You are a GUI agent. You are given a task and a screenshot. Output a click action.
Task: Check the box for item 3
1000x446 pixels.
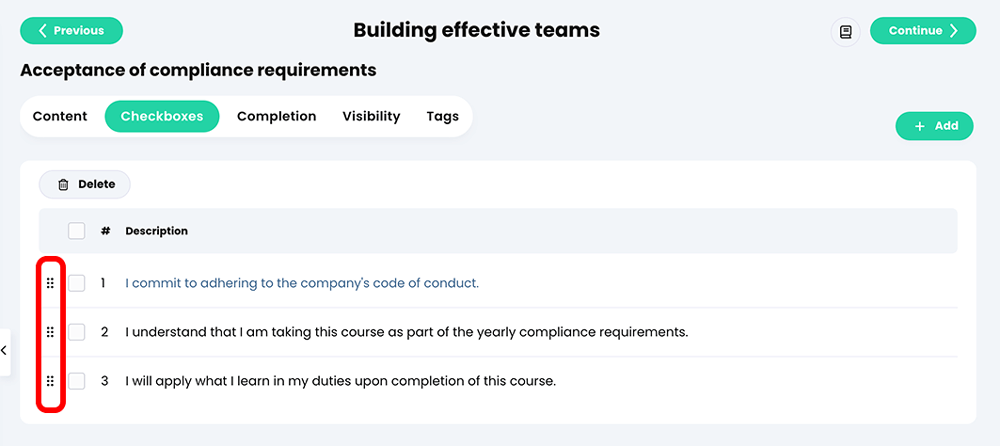tap(77, 381)
